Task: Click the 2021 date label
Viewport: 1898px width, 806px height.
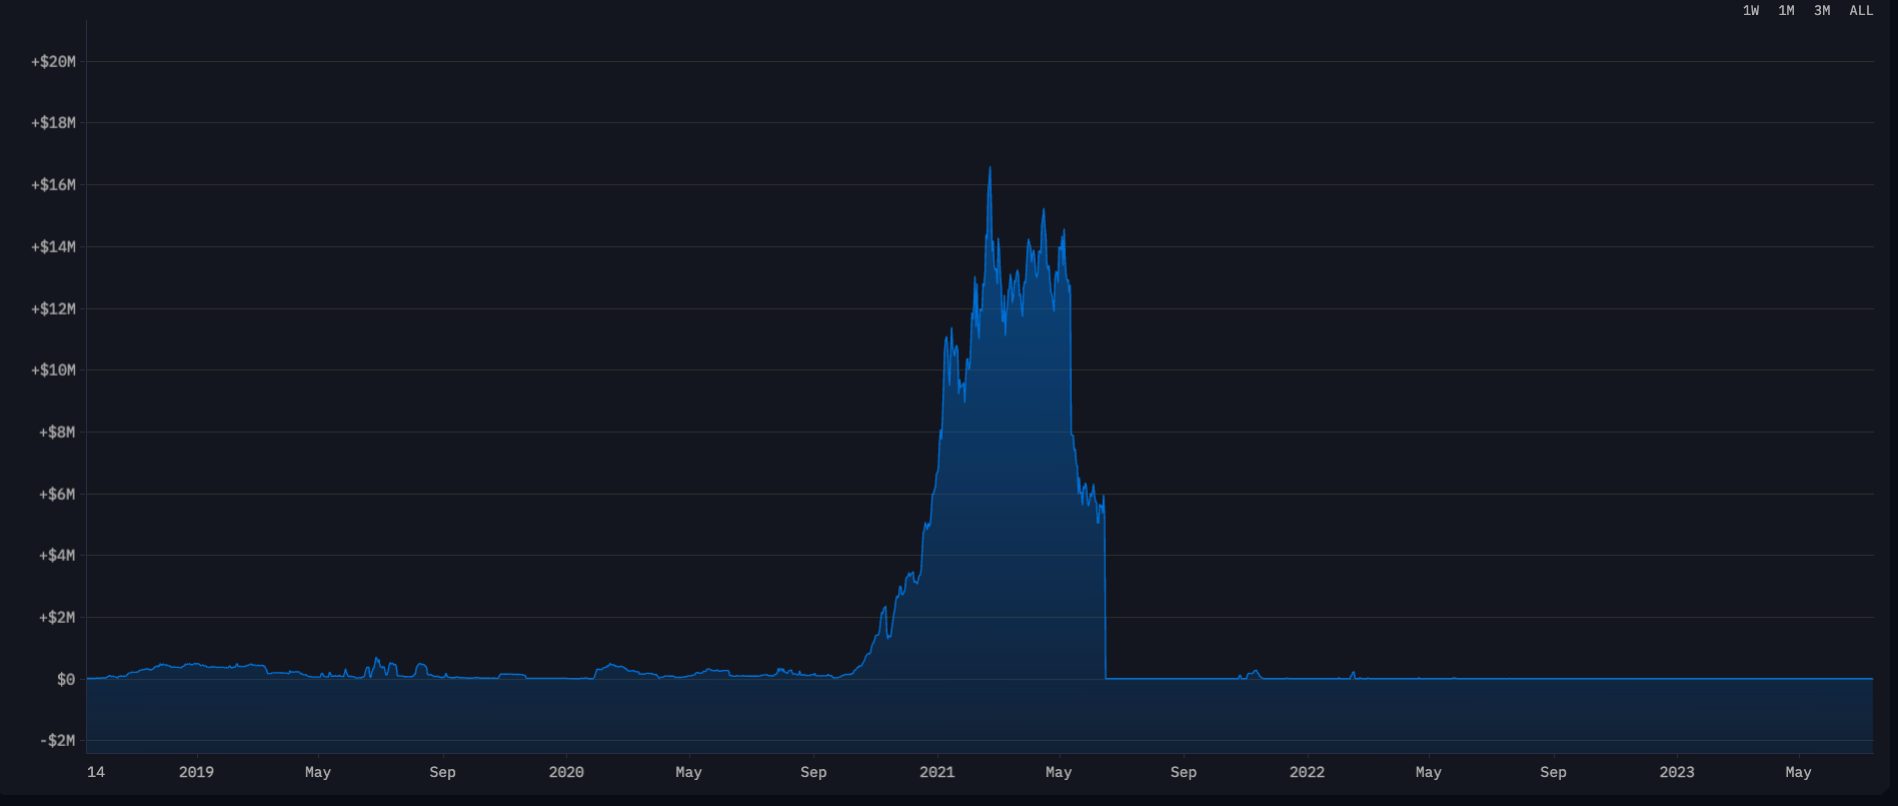Action: coord(937,772)
